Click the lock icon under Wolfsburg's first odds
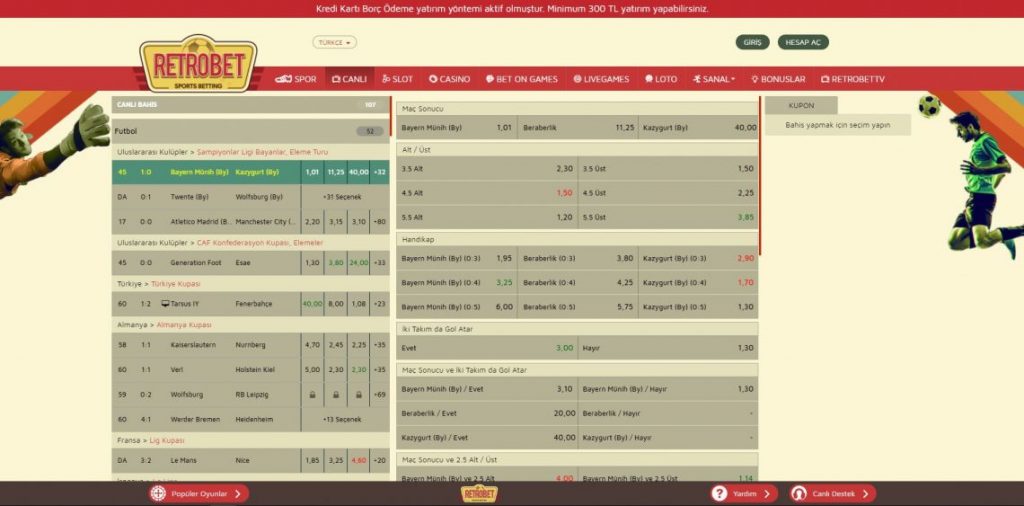The image size is (1024, 506). [312, 395]
